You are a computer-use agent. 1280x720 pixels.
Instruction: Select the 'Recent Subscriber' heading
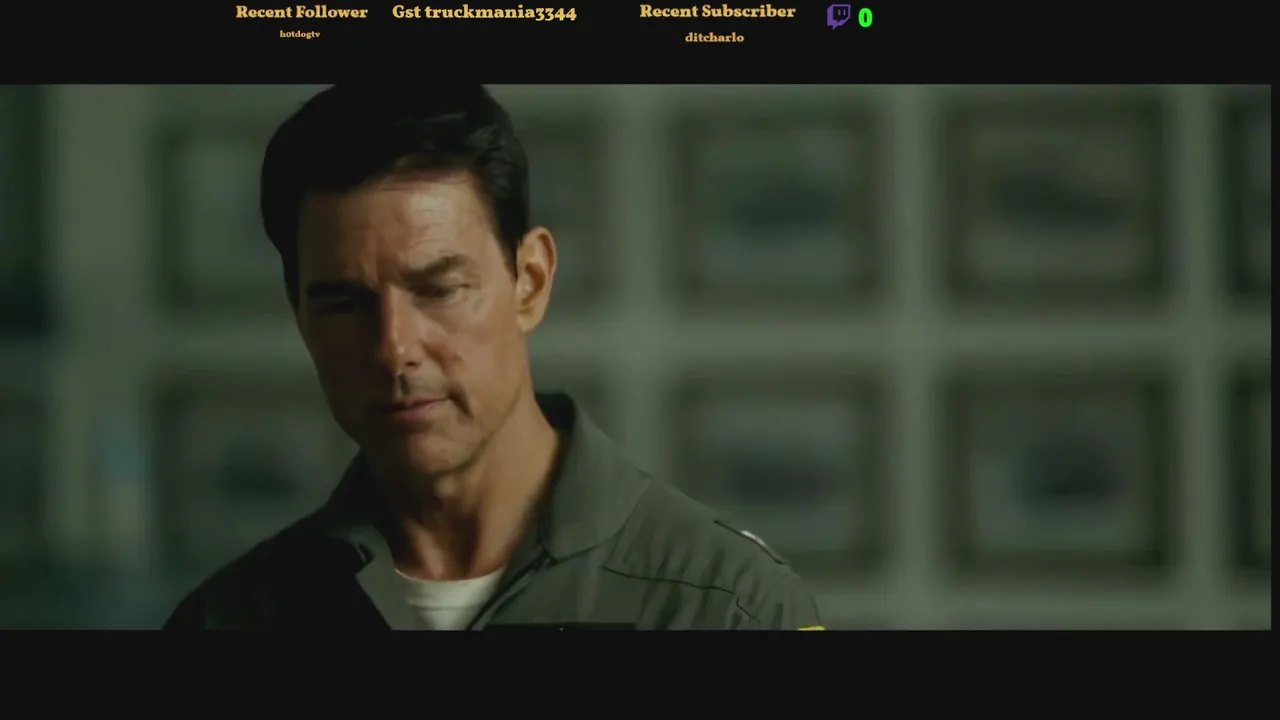[717, 11]
